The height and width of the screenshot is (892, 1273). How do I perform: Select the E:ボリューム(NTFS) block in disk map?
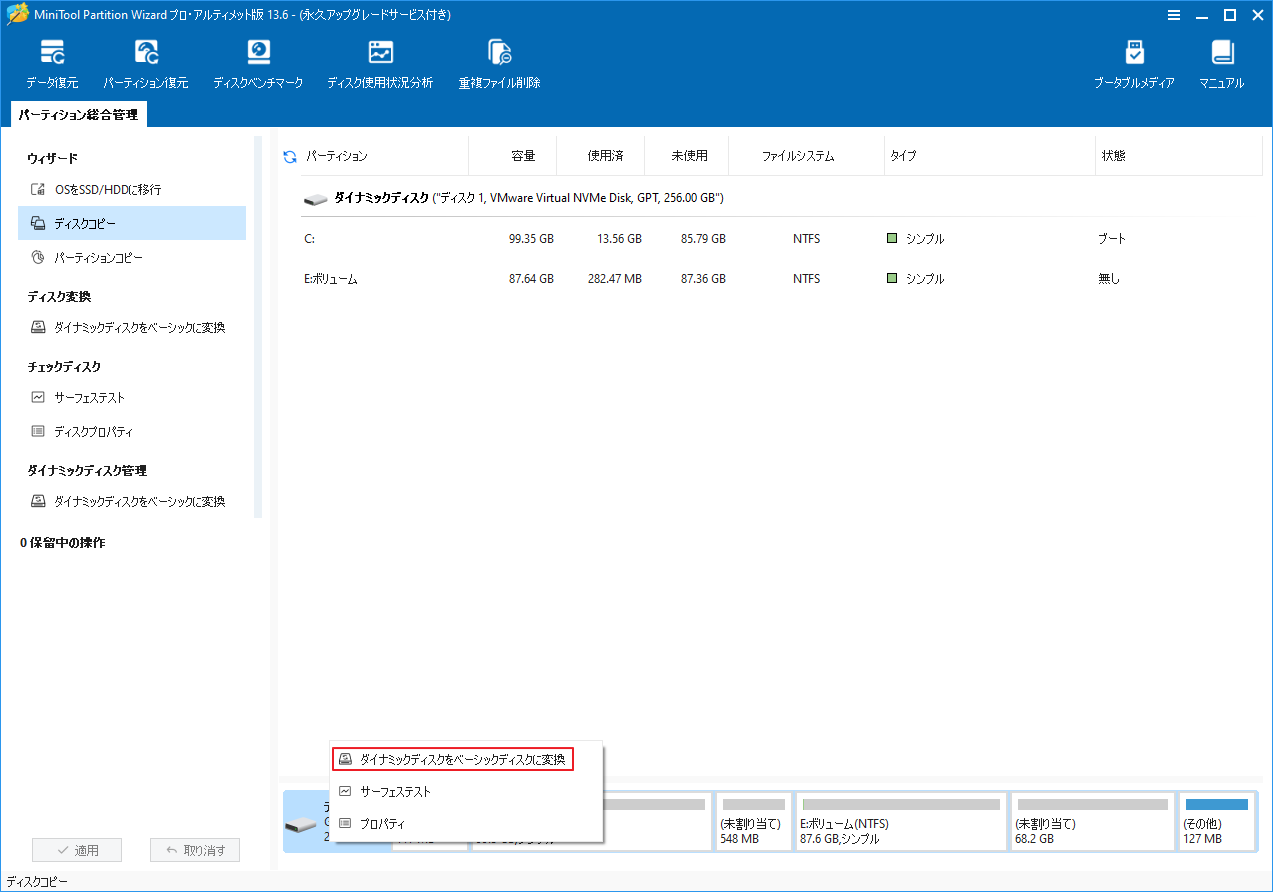(901, 821)
